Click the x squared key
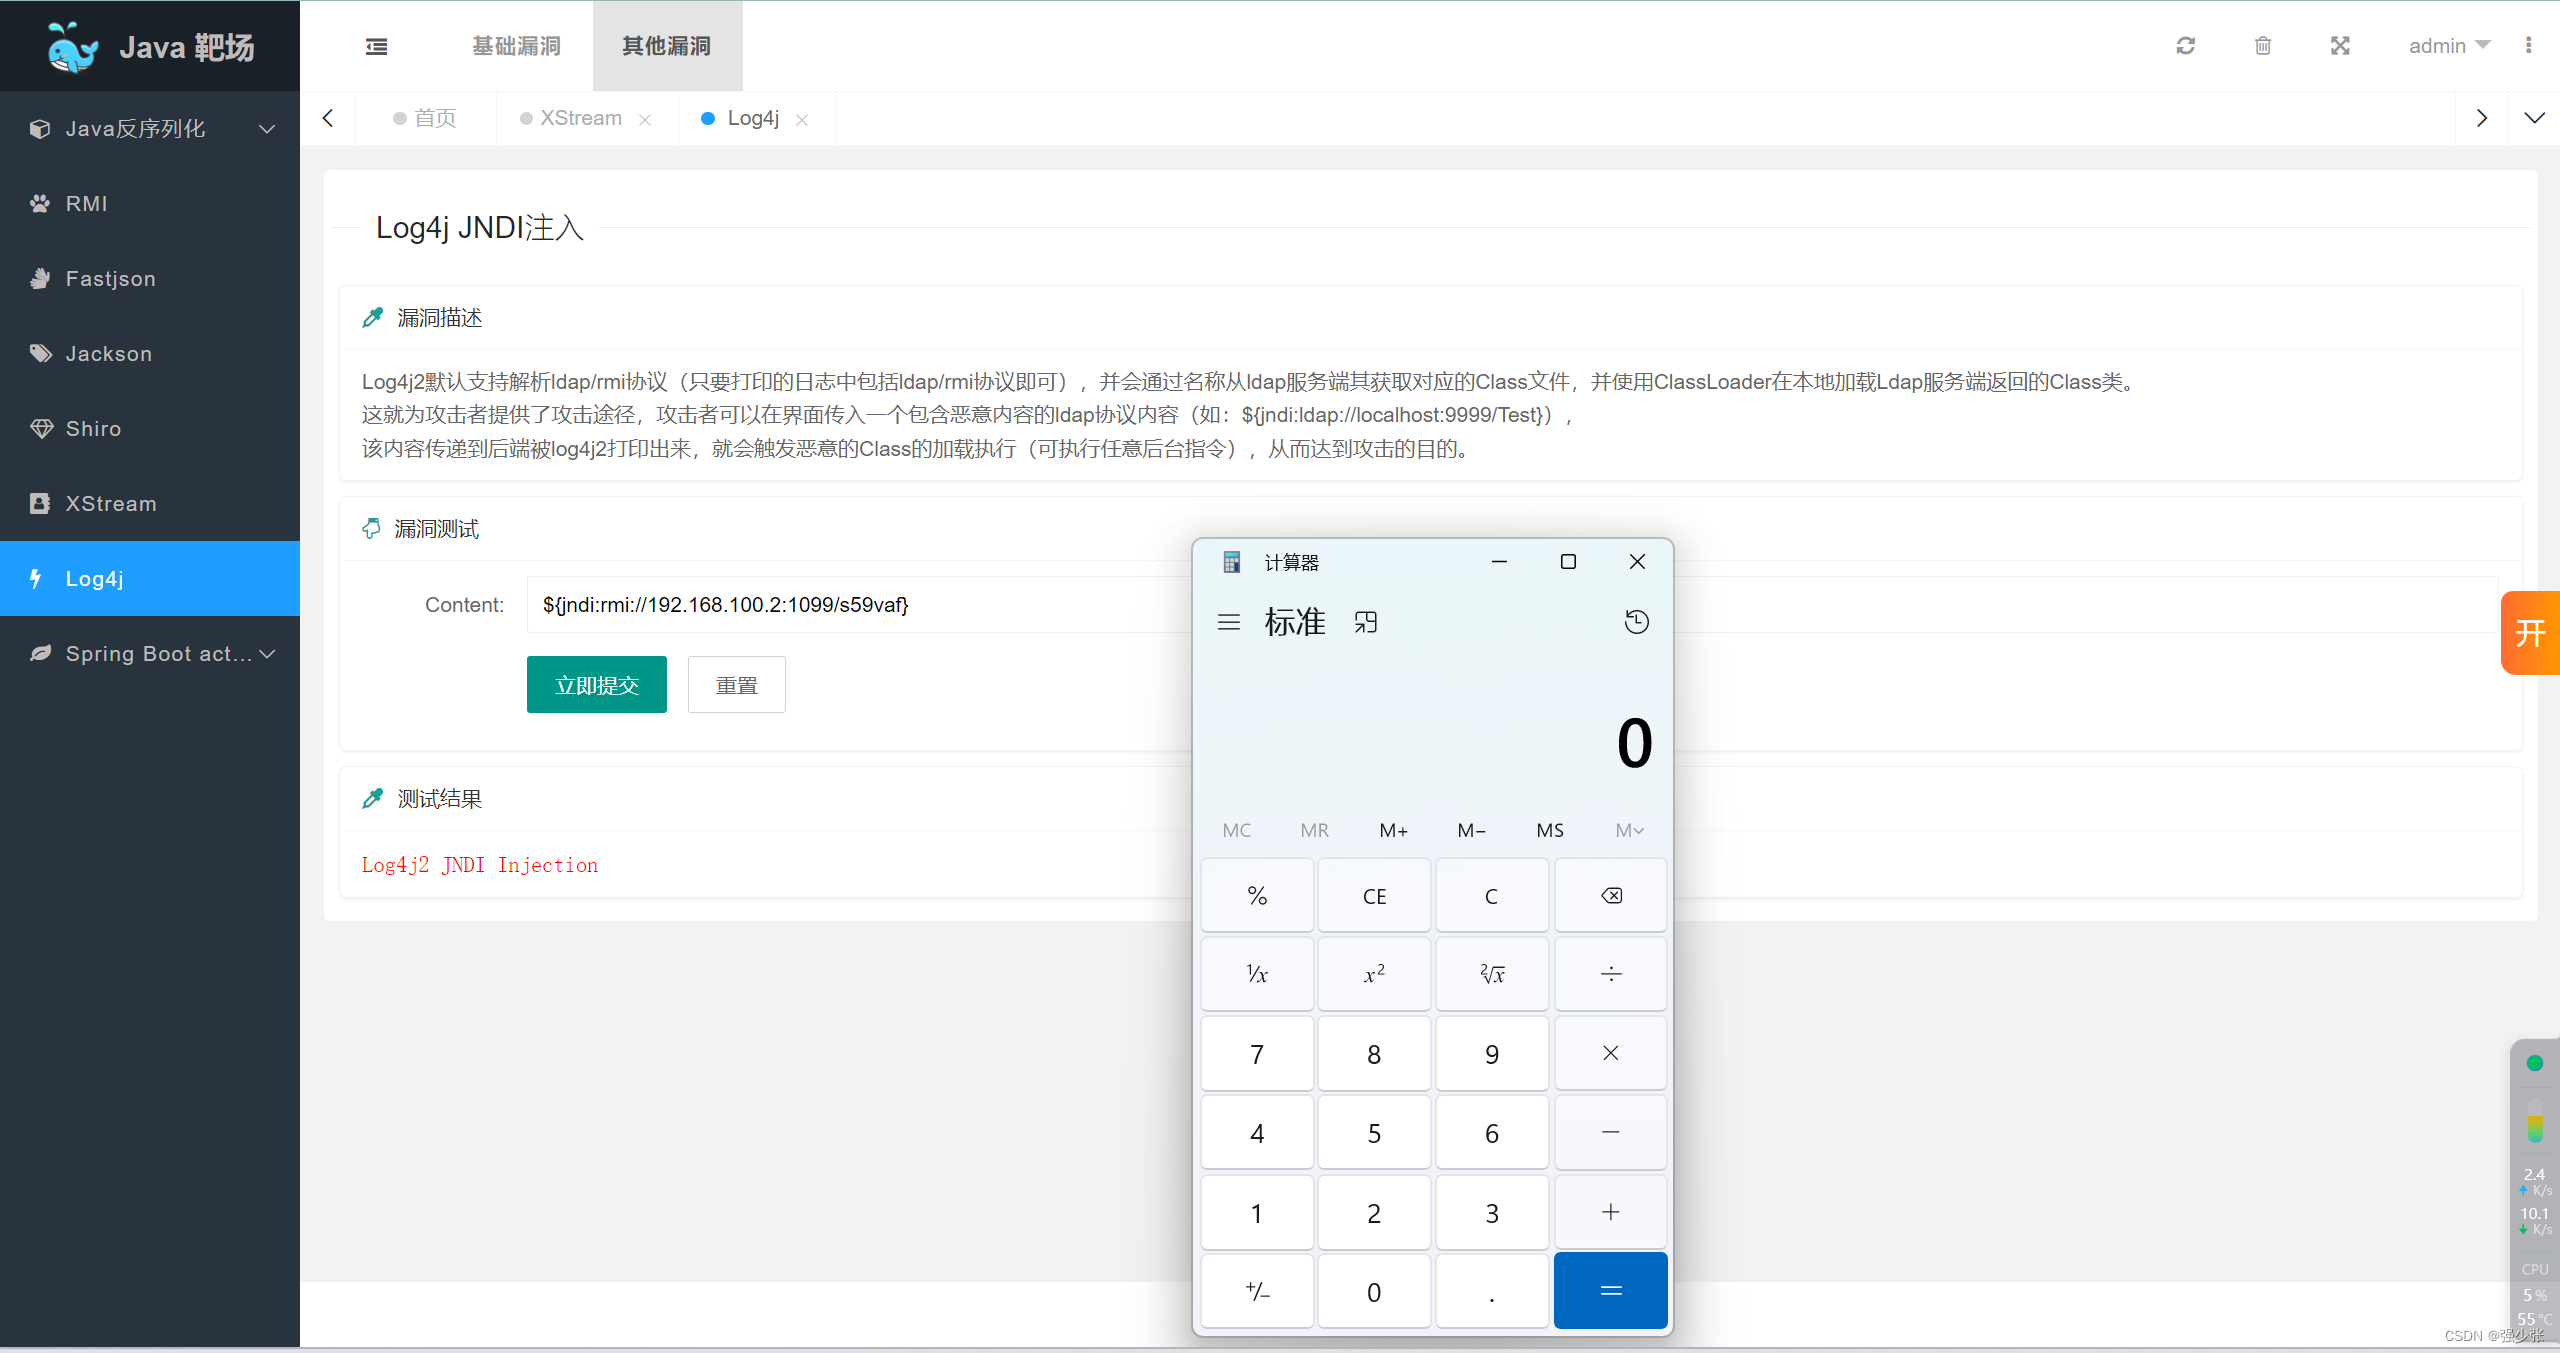 [1374, 974]
